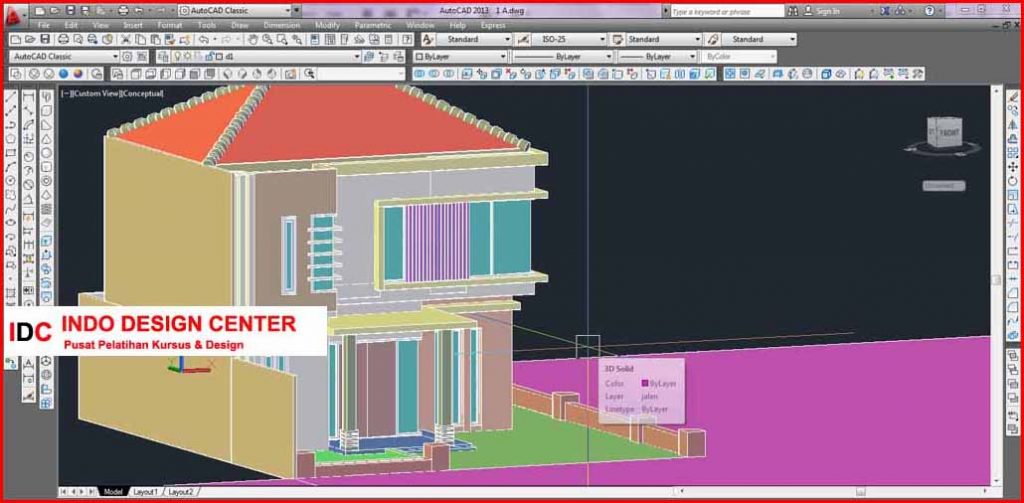The image size is (1024, 503).
Task: Select the Sphere solid modeling tool
Action: (x=46, y=153)
